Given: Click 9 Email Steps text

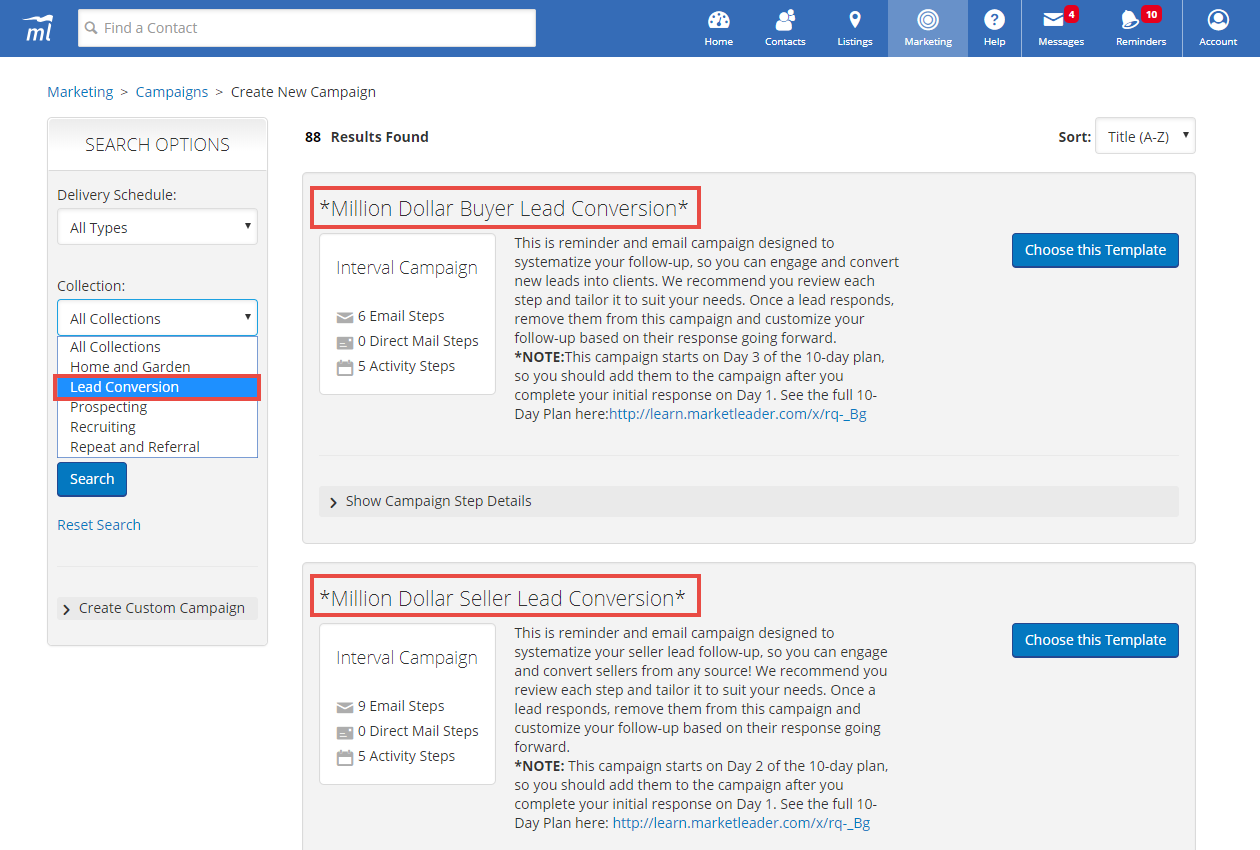Looking at the screenshot, I should click(x=401, y=706).
